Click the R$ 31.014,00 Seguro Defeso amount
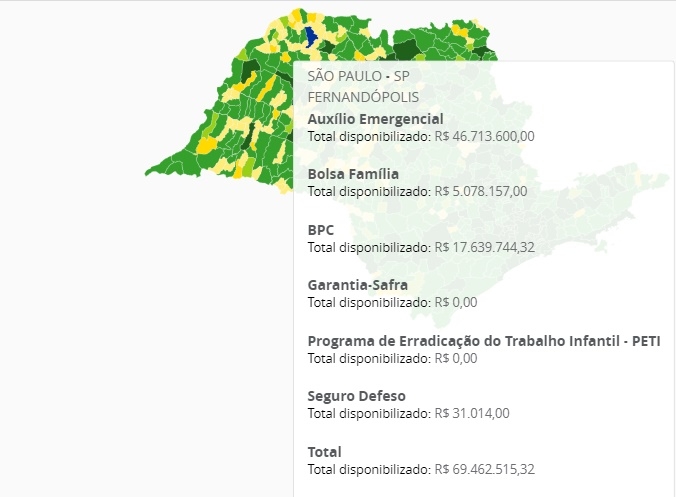 click(475, 413)
